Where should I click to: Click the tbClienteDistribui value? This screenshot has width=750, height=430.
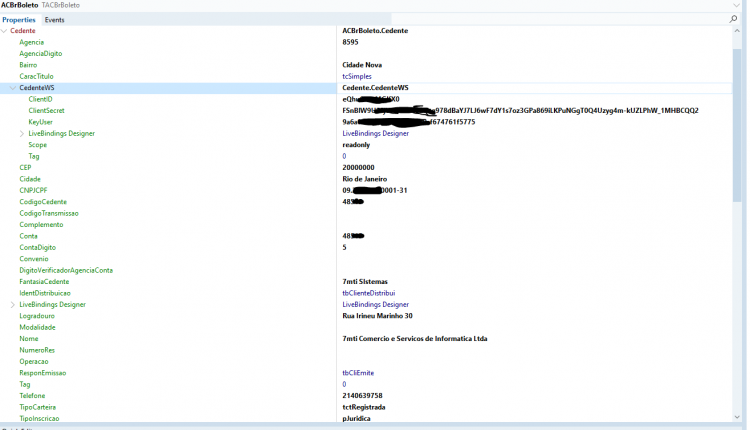point(369,293)
